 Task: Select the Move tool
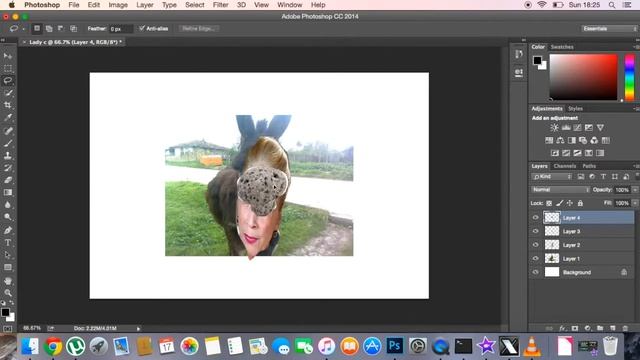pyautogui.click(x=8, y=56)
